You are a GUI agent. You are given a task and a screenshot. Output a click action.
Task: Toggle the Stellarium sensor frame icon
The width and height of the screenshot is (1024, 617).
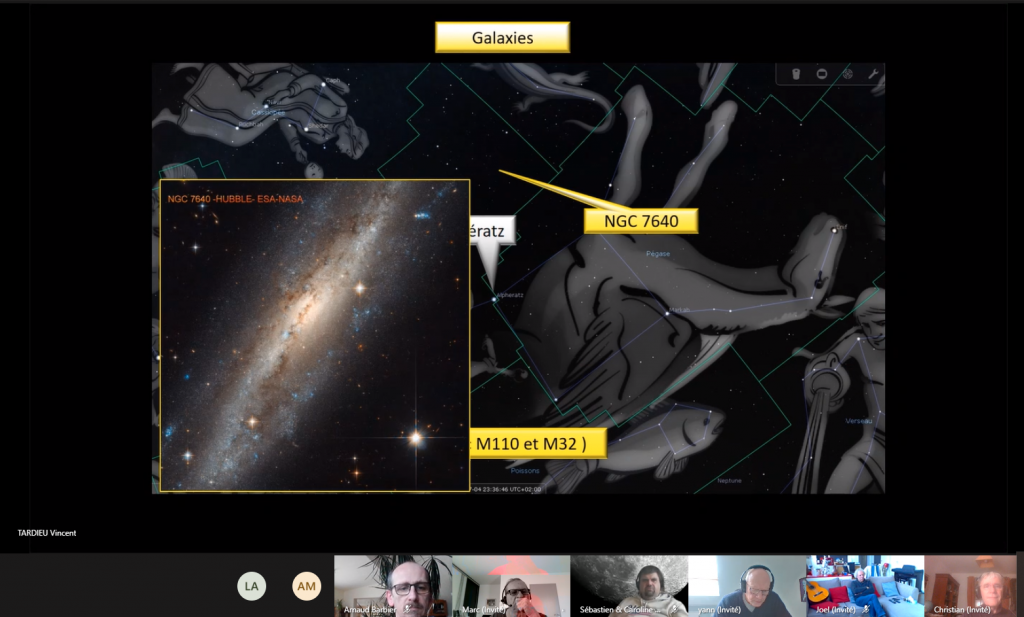click(822, 74)
